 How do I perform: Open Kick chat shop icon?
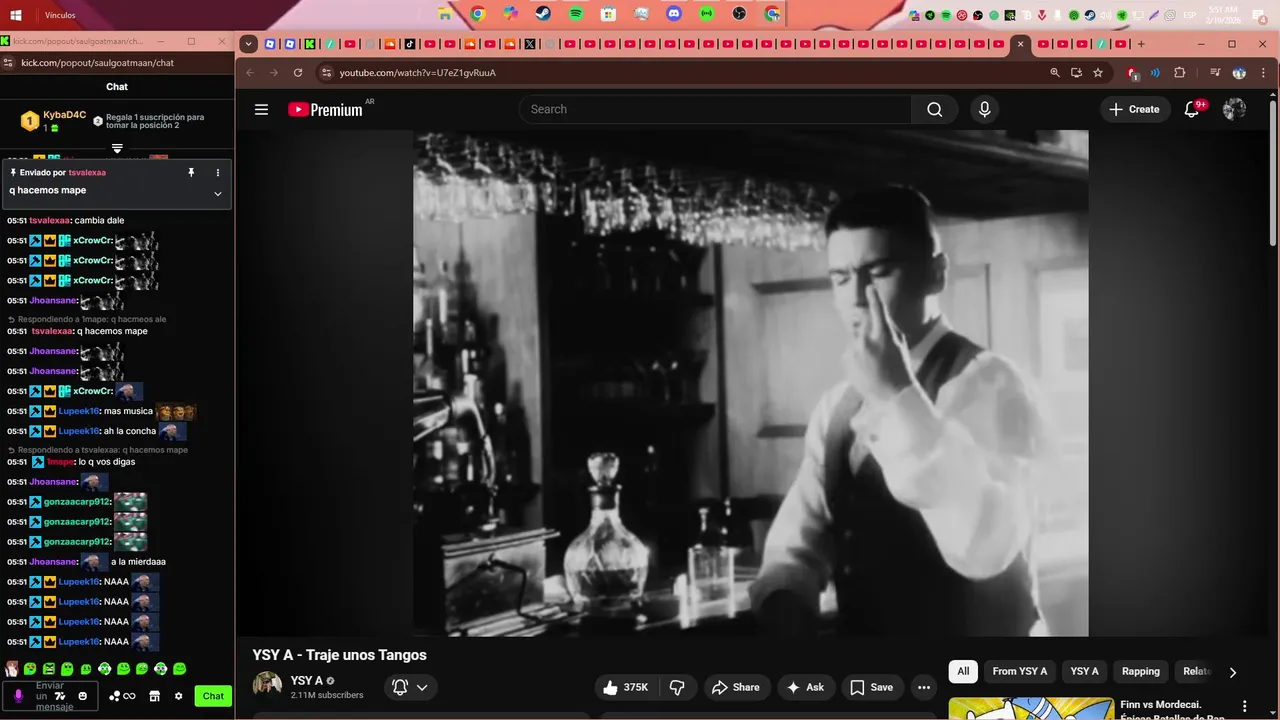pos(155,696)
